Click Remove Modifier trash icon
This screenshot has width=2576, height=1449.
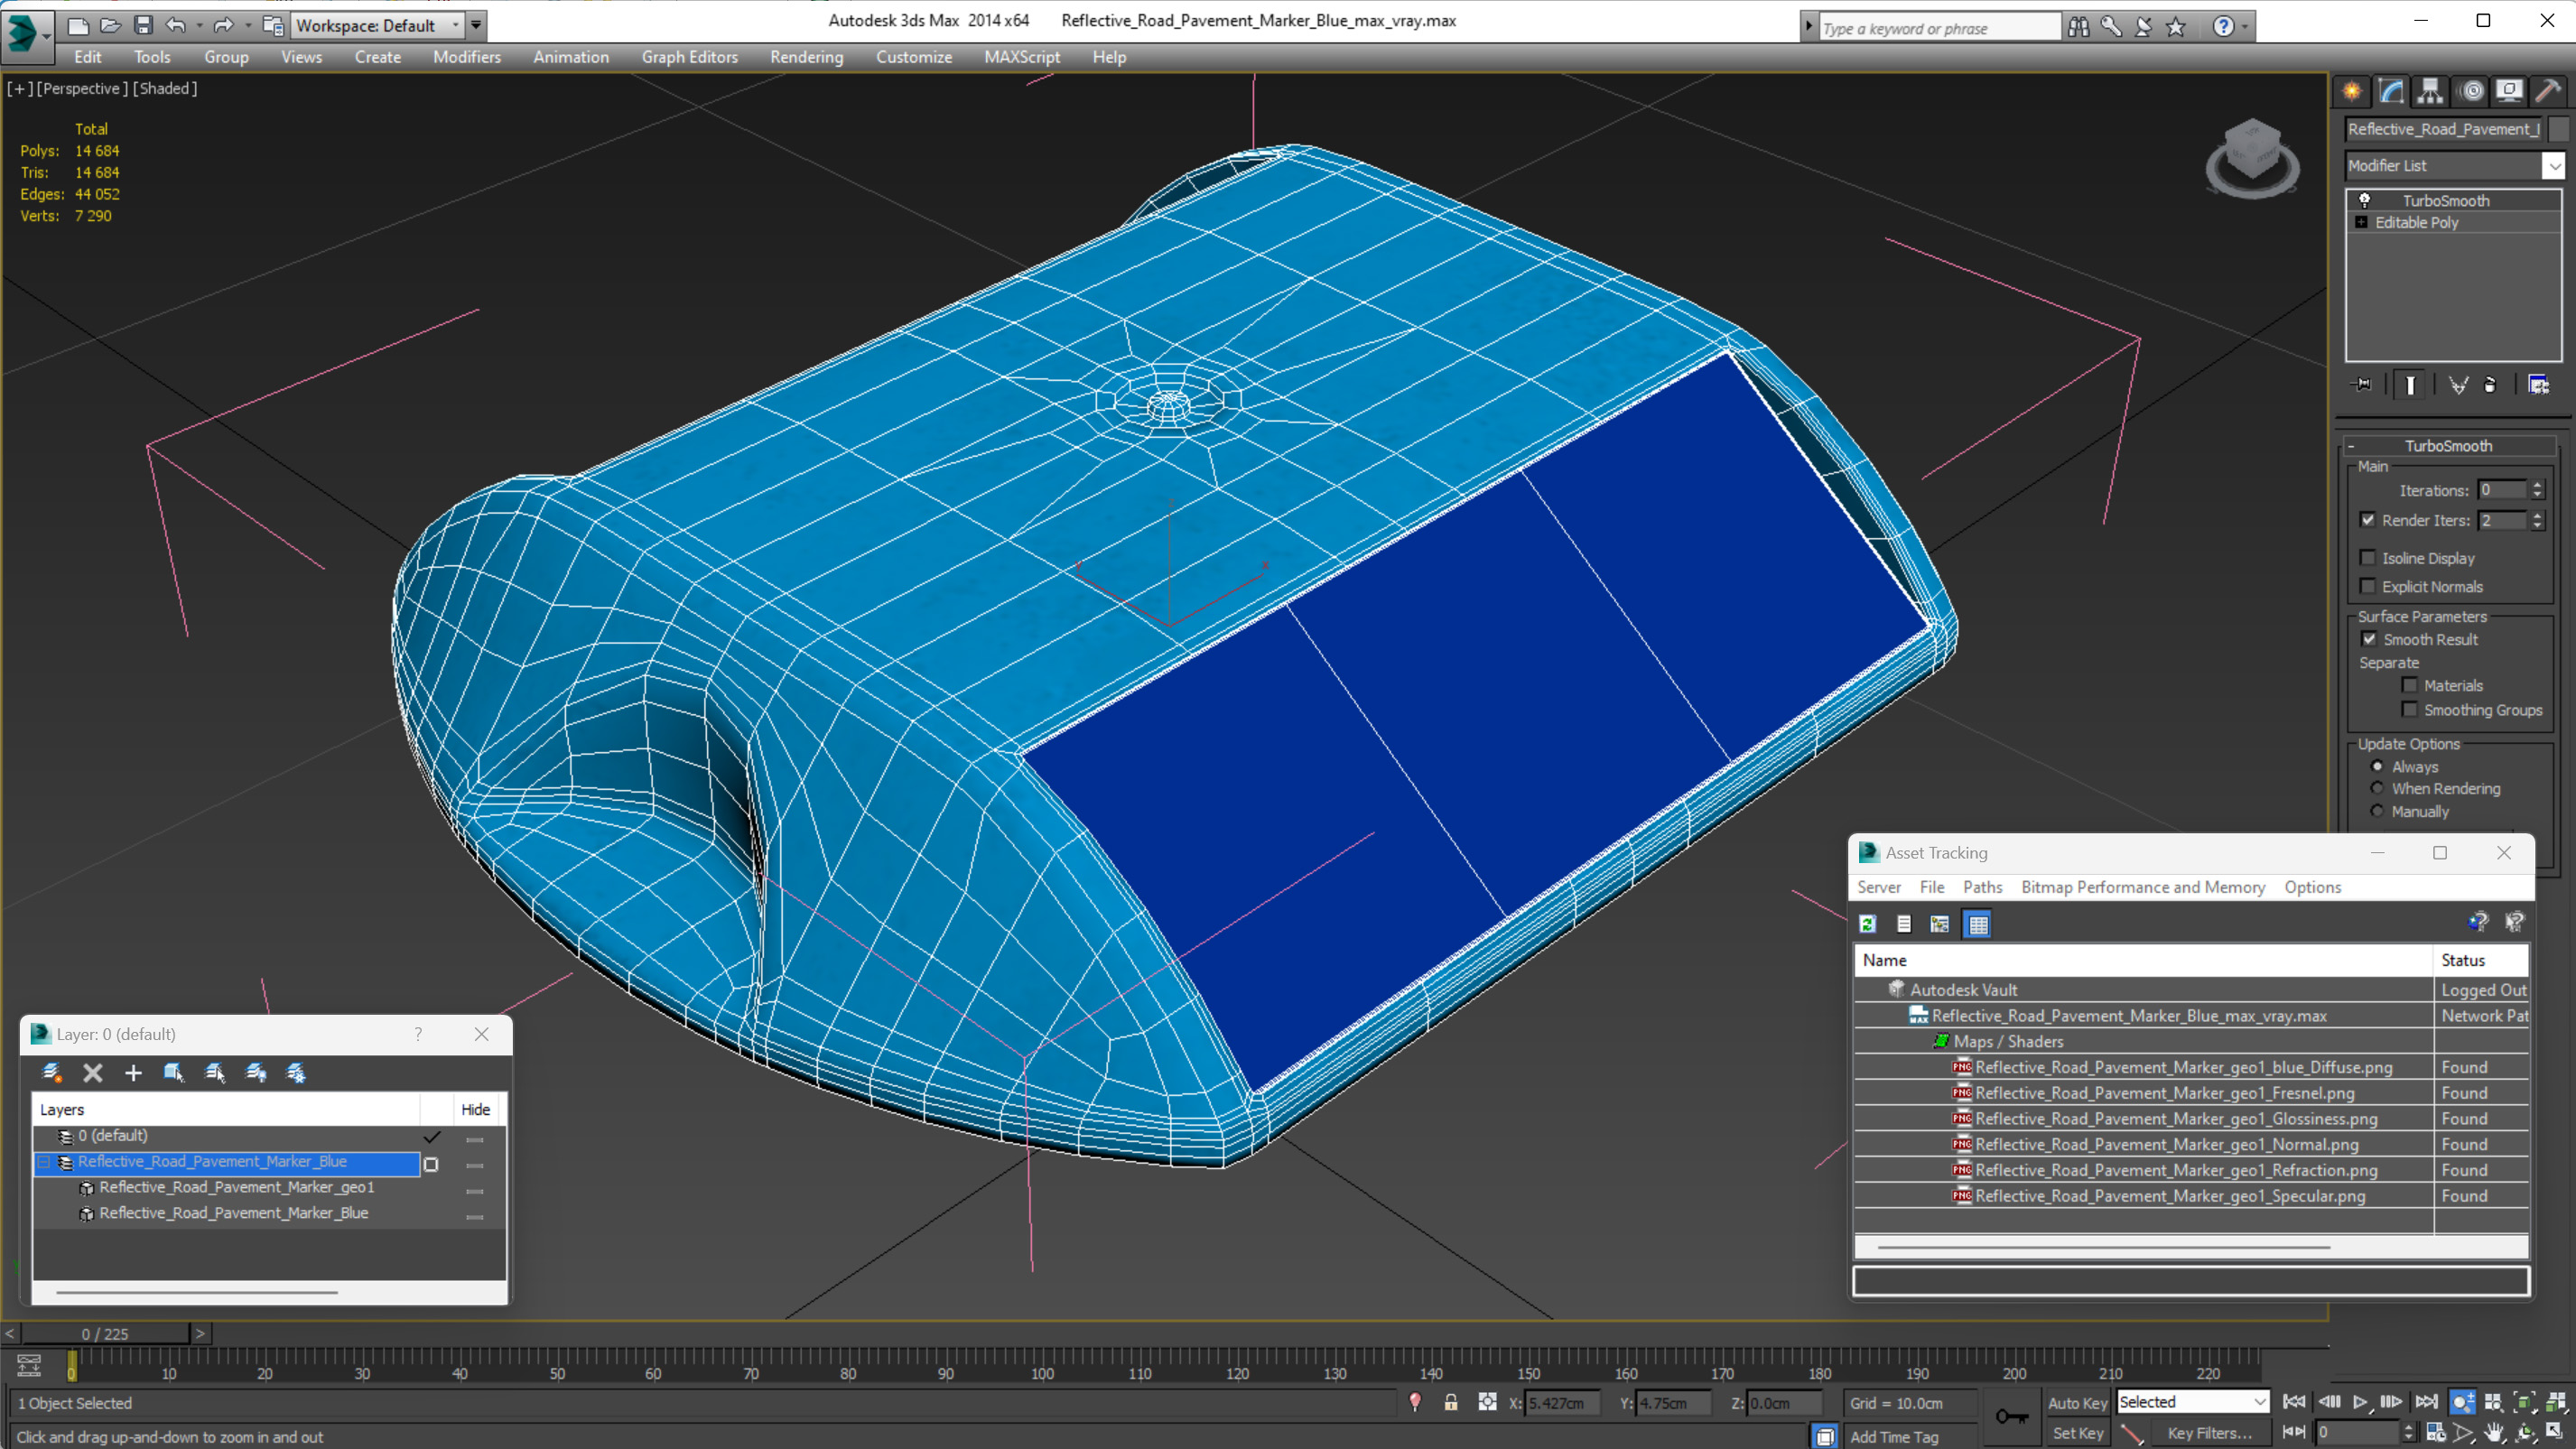(2490, 384)
